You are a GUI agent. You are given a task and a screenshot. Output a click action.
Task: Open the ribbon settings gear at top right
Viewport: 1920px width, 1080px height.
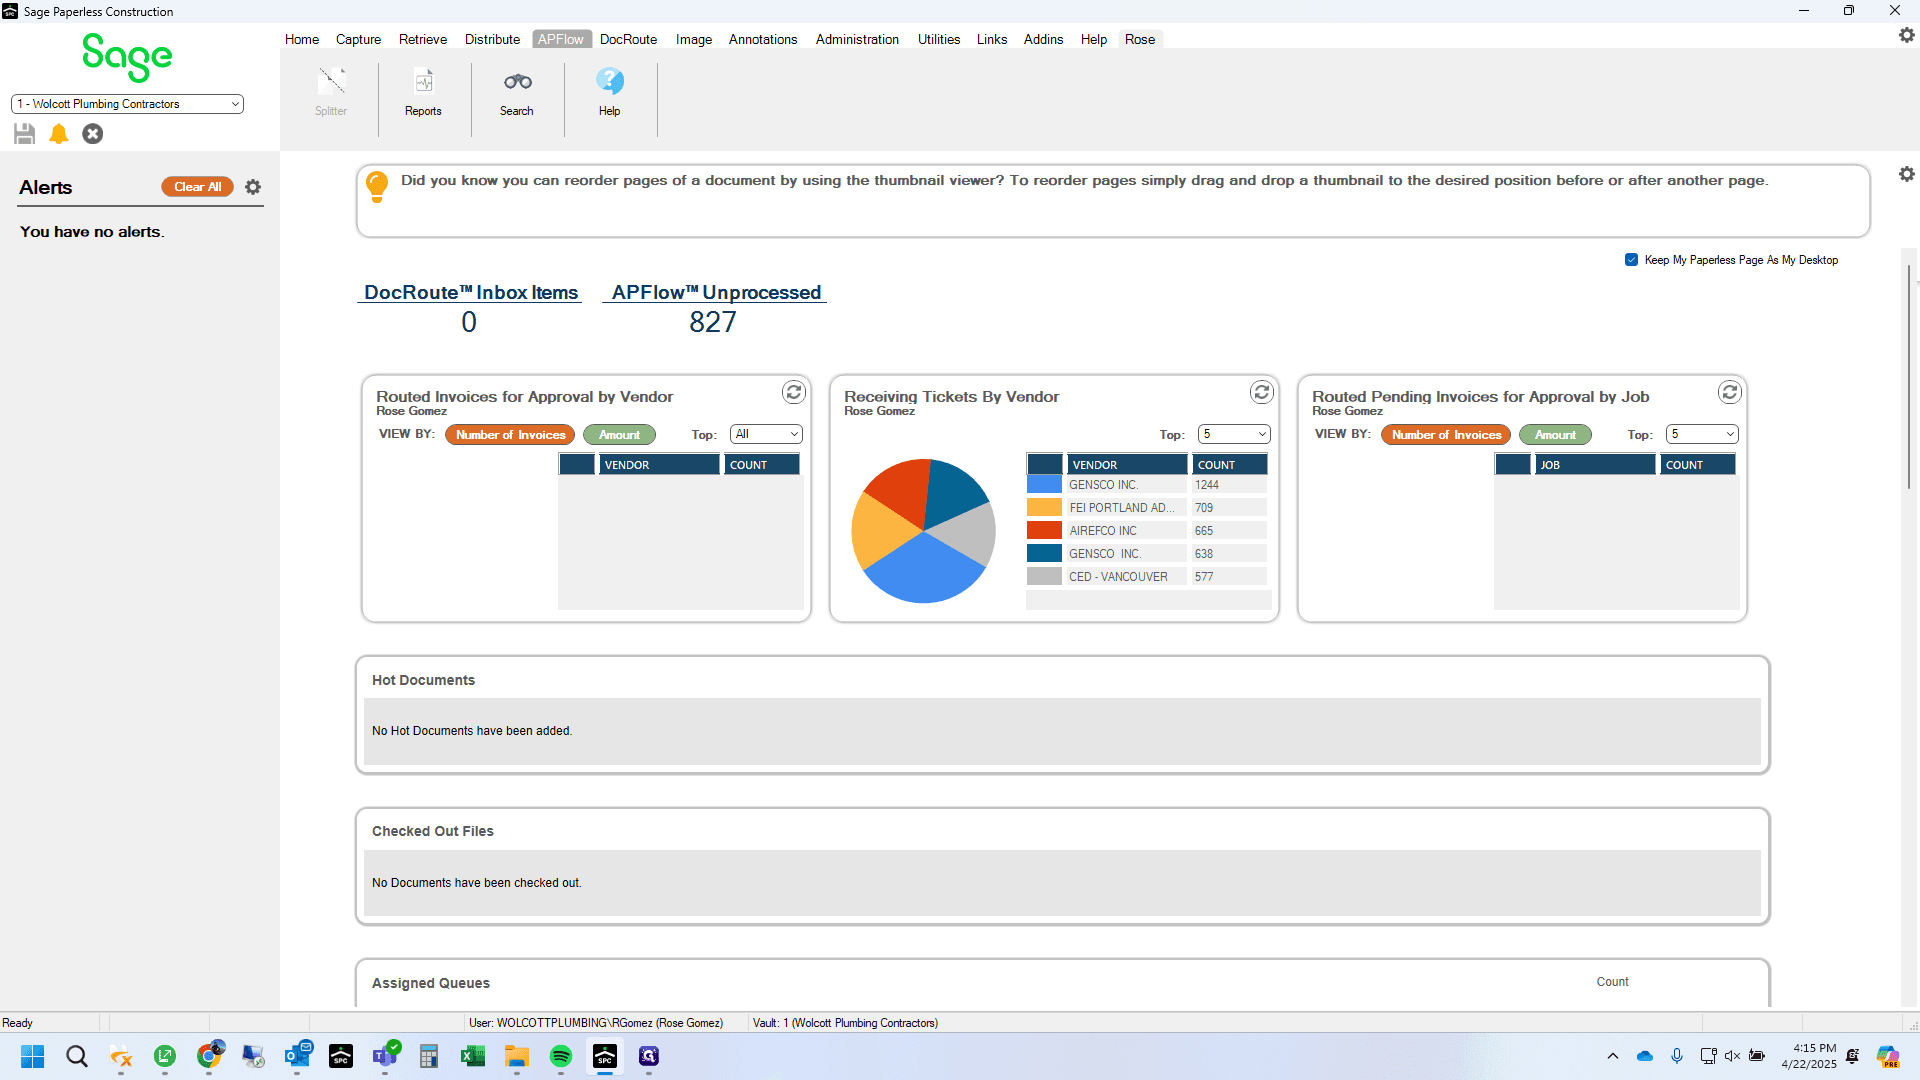[1906, 35]
